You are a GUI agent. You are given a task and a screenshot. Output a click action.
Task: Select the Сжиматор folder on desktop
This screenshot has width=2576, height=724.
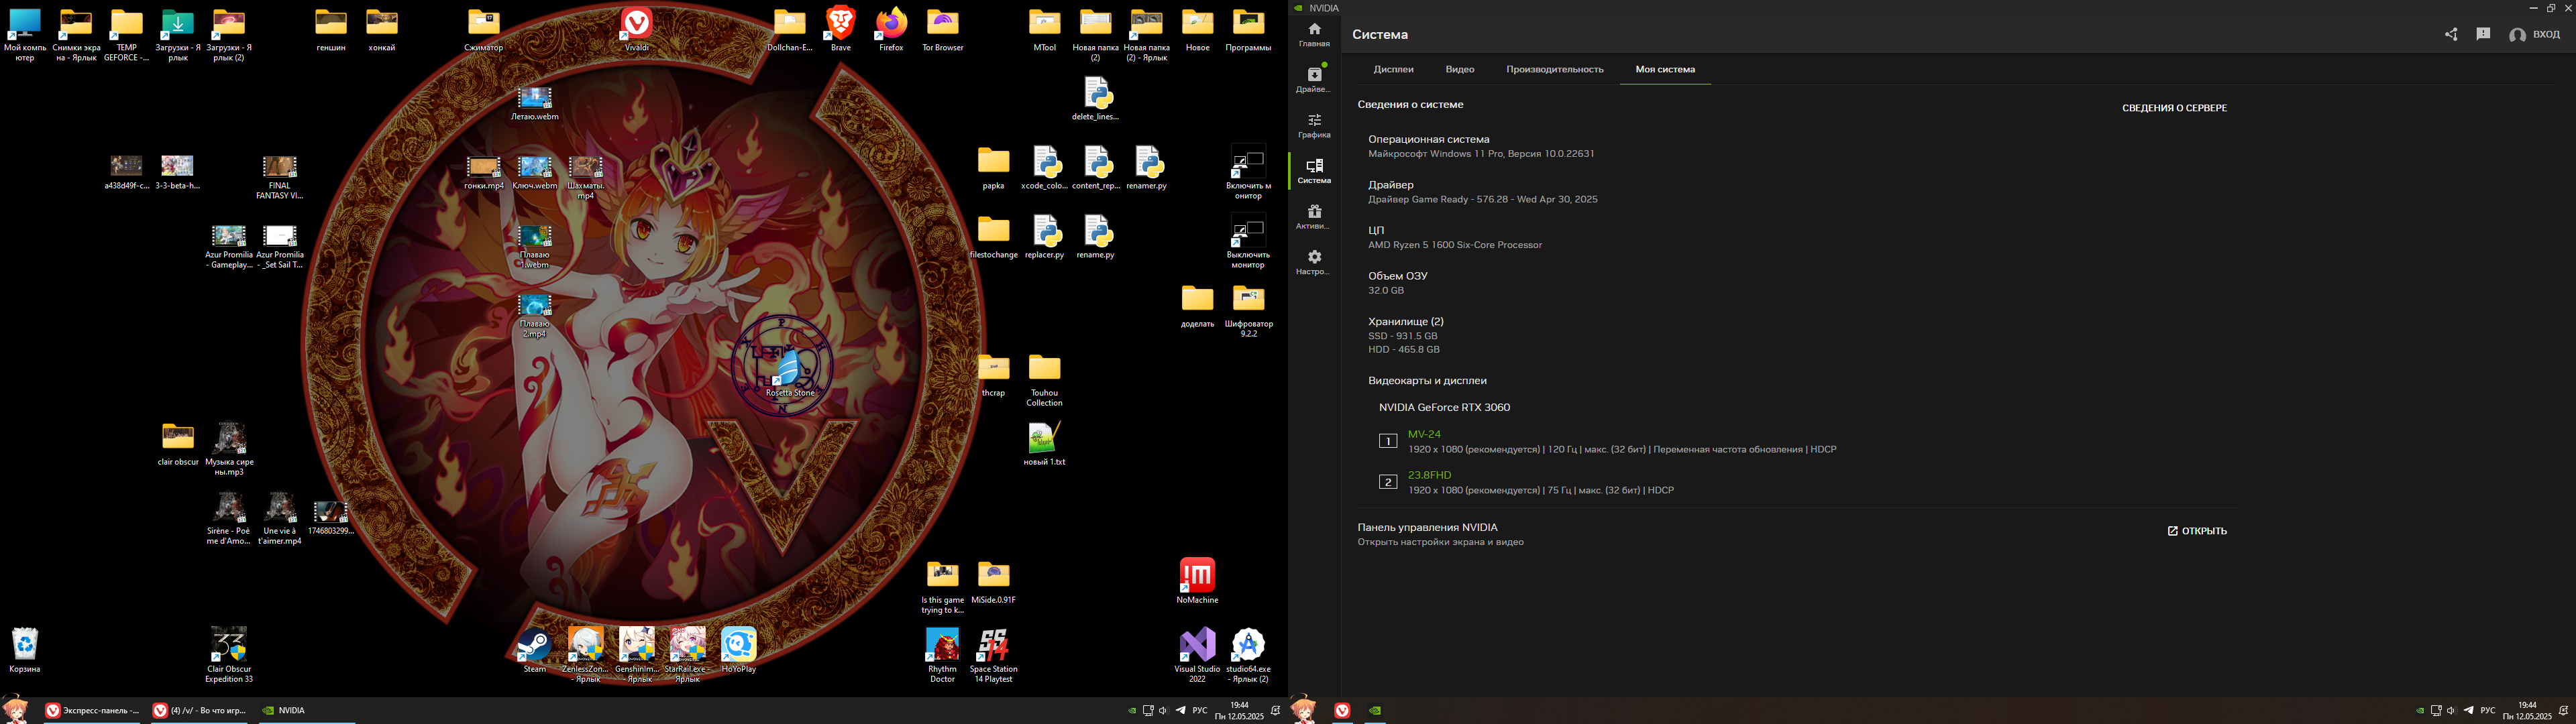(x=483, y=30)
